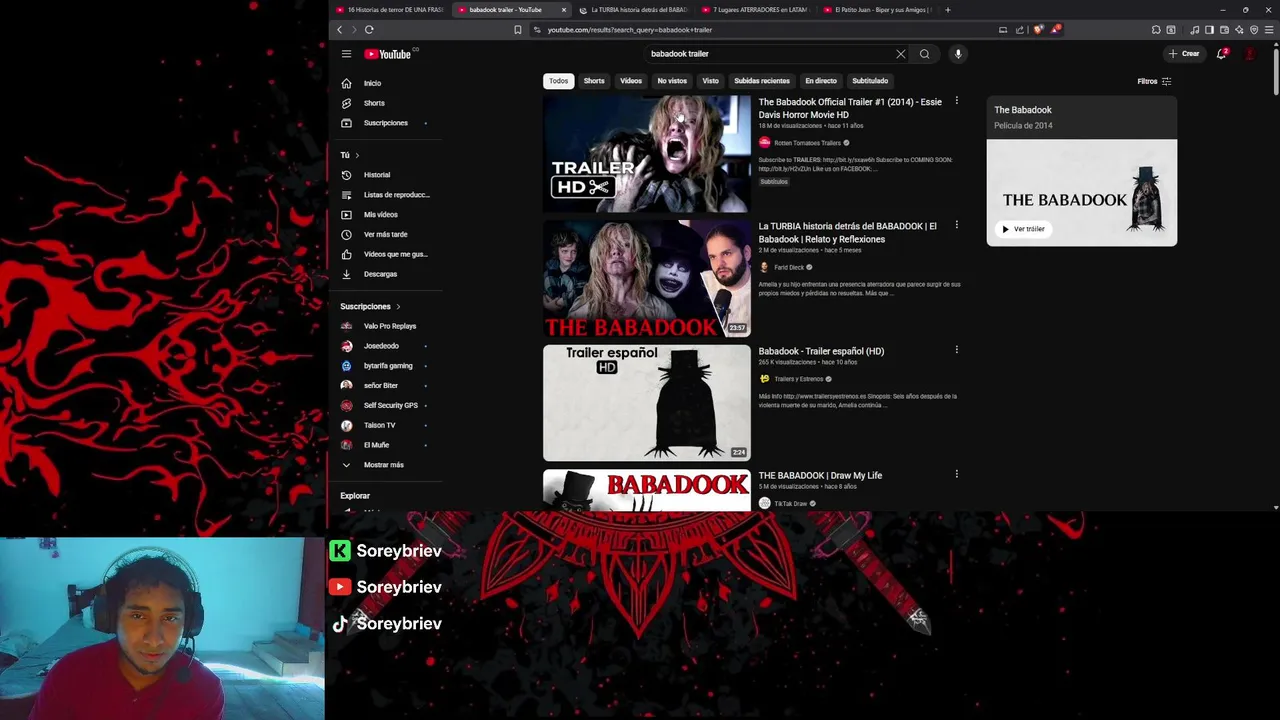Select the Shorts filter chip
Viewport: 1280px width, 720px height.
(x=594, y=81)
